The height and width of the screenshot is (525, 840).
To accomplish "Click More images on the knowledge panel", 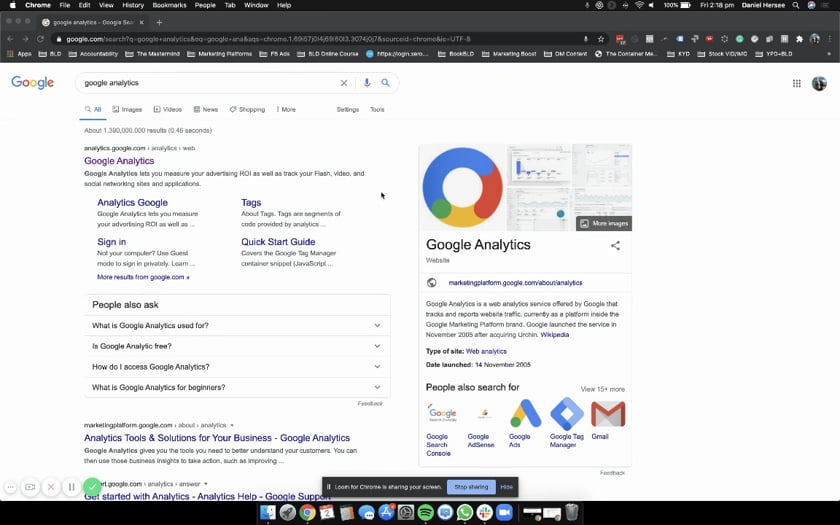I will [604, 223].
